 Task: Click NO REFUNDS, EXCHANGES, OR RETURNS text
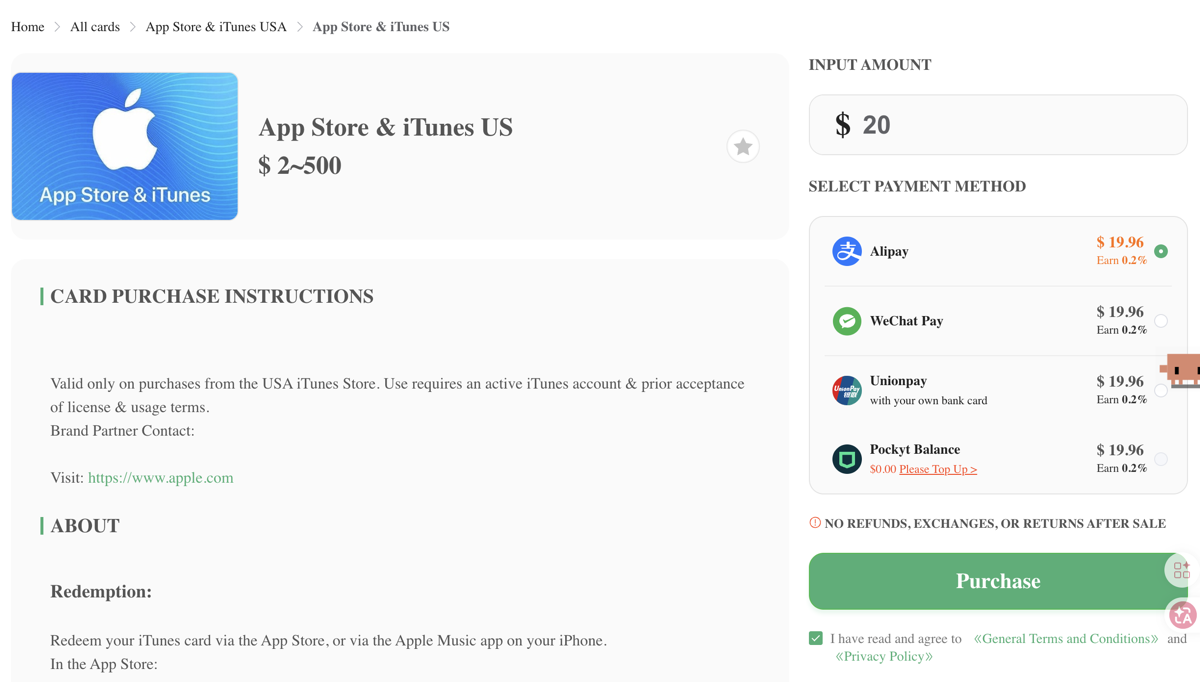tap(995, 524)
